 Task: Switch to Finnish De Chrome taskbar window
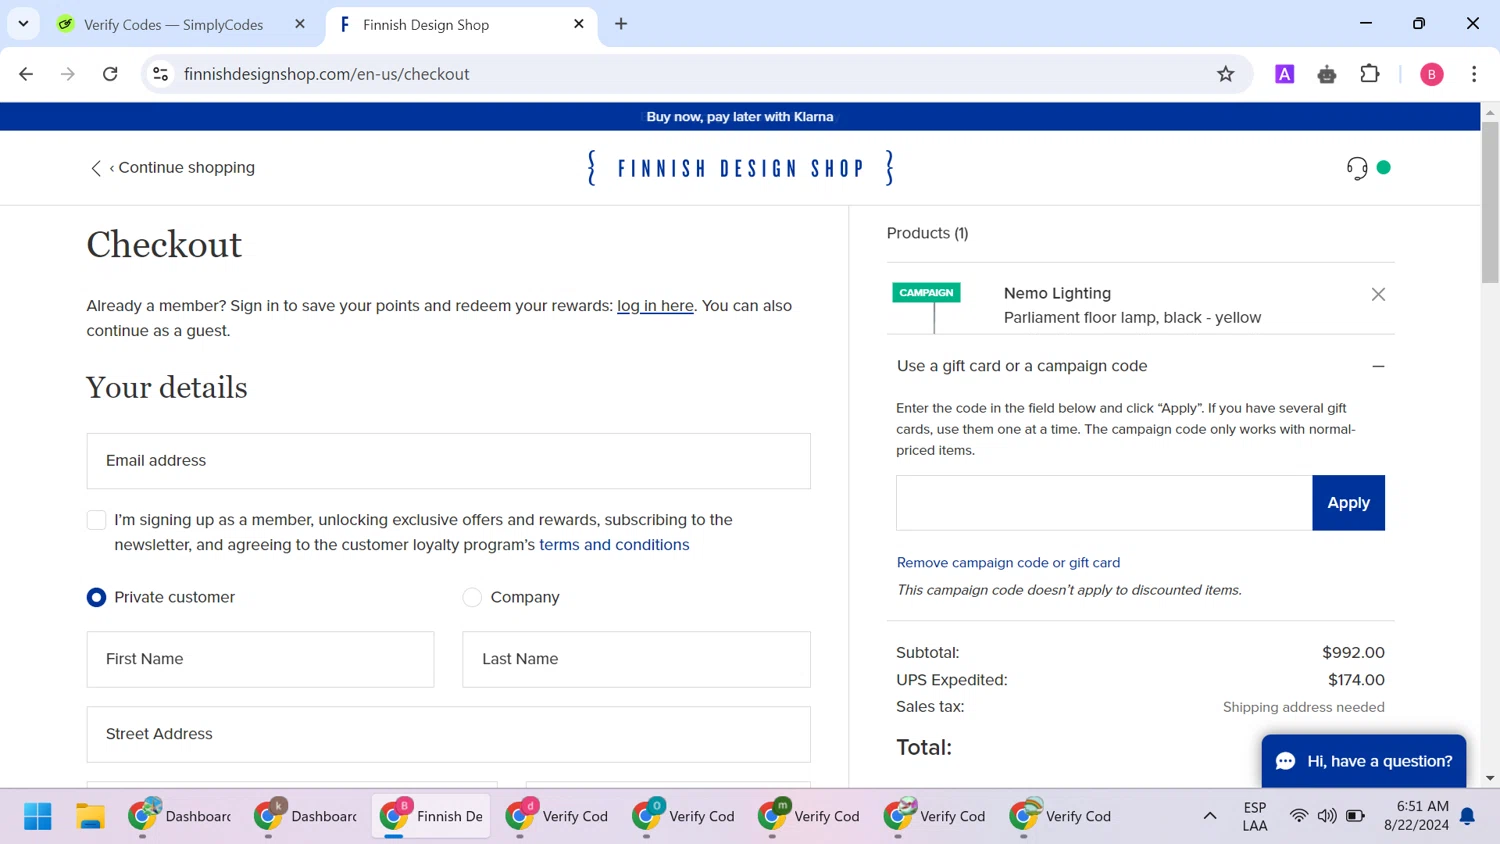tap(431, 816)
